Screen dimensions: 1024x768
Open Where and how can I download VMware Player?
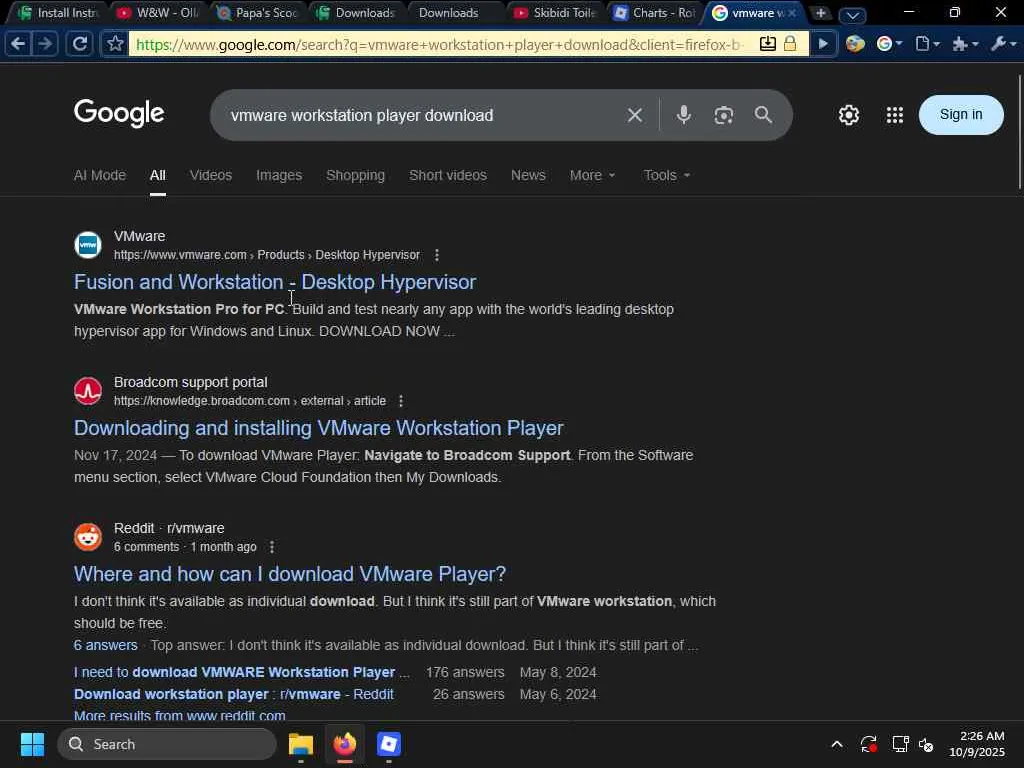coord(290,574)
